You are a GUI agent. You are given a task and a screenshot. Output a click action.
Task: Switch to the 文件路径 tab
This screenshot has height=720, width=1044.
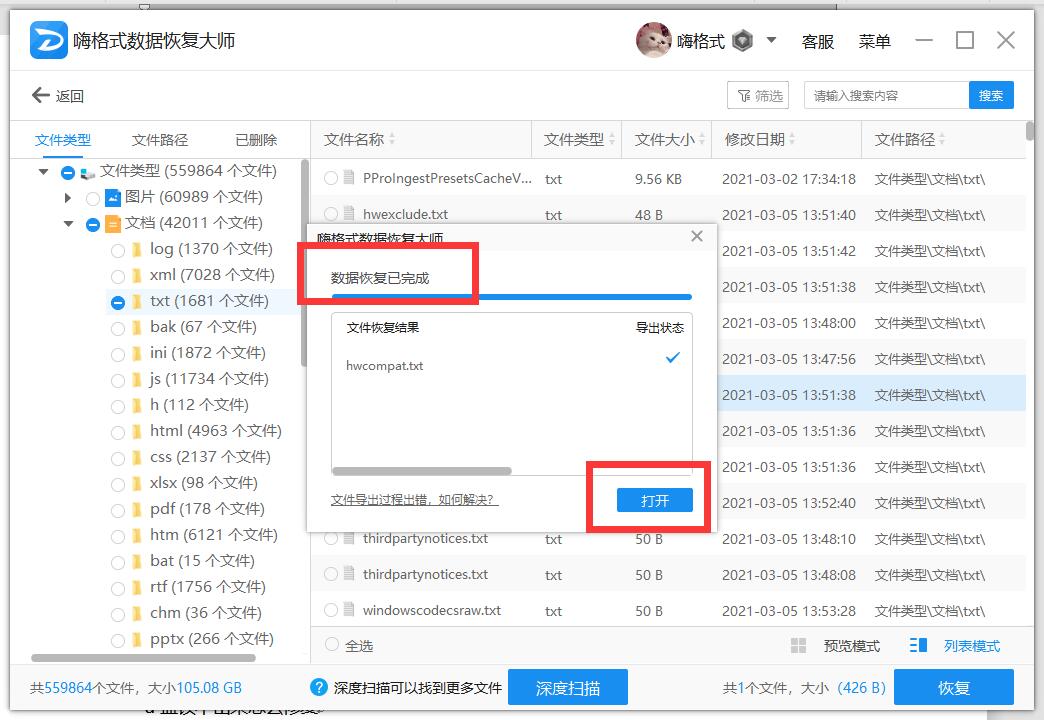[x=159, y=140]
